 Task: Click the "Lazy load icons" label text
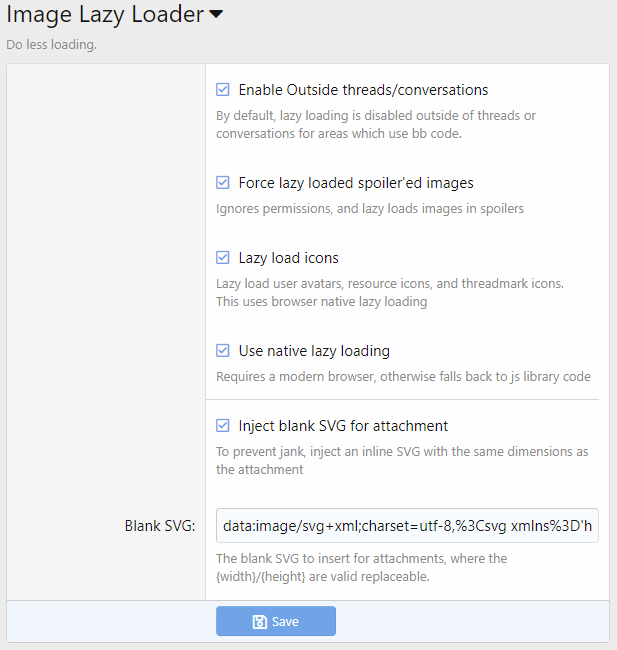[288, 258]
